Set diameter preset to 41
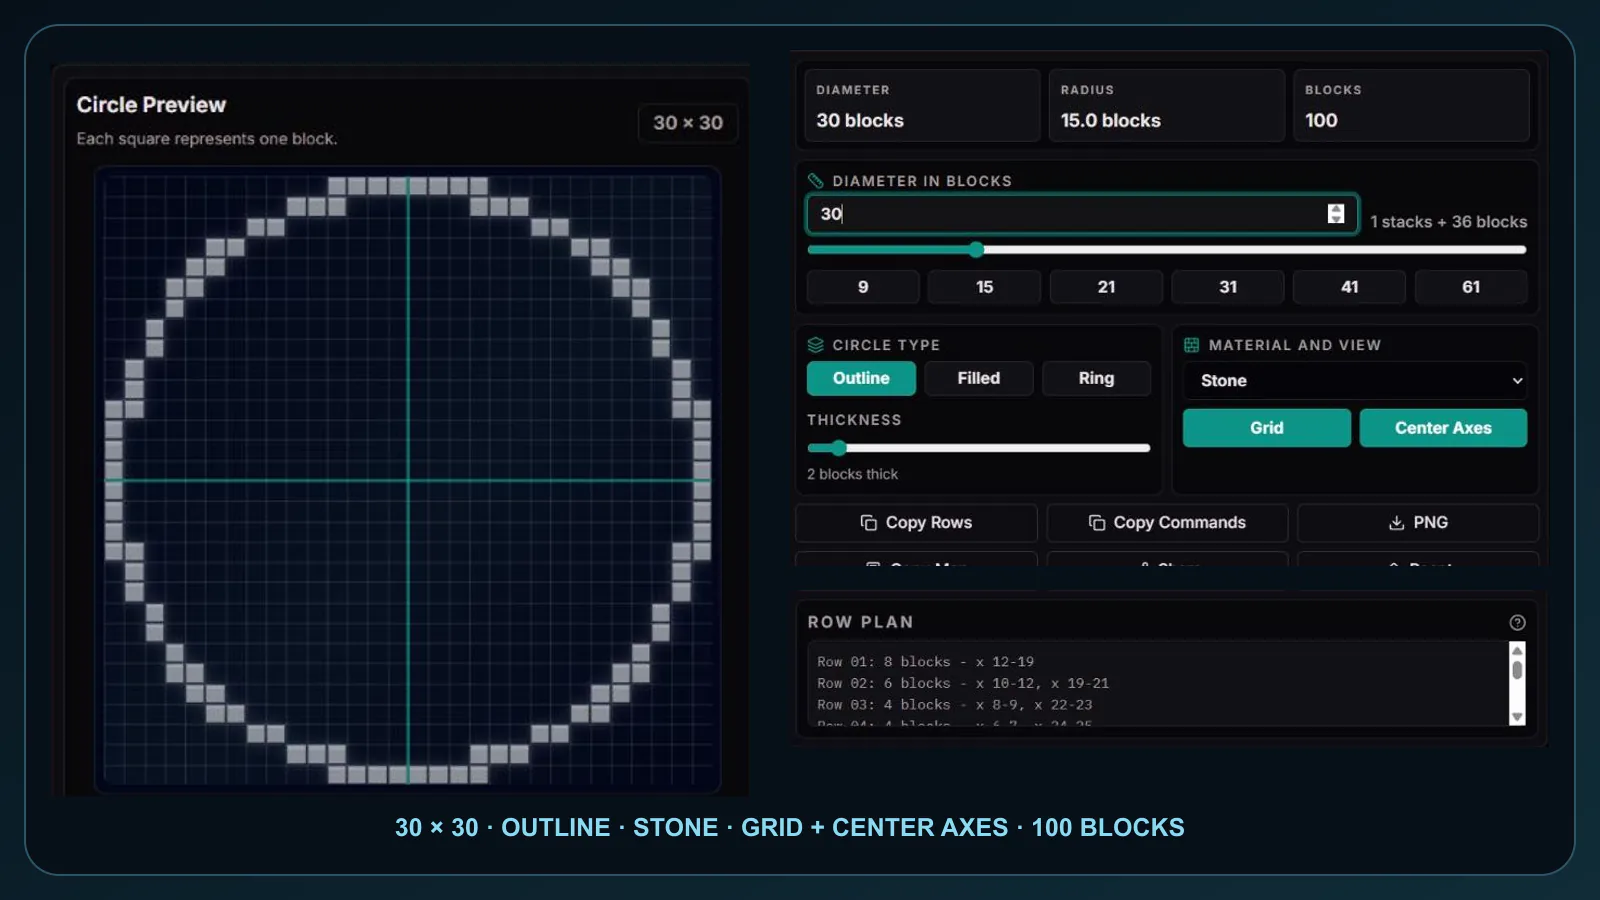The width and height of the screenshot is (1600, 900). 1349,287
